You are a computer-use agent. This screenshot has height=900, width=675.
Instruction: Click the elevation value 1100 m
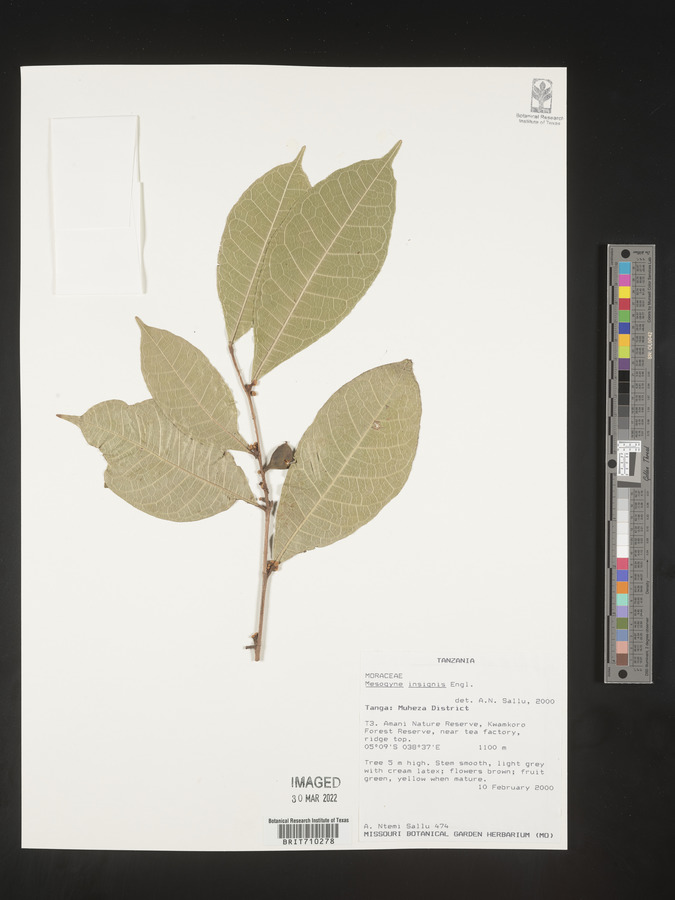[x=492, y=747]
